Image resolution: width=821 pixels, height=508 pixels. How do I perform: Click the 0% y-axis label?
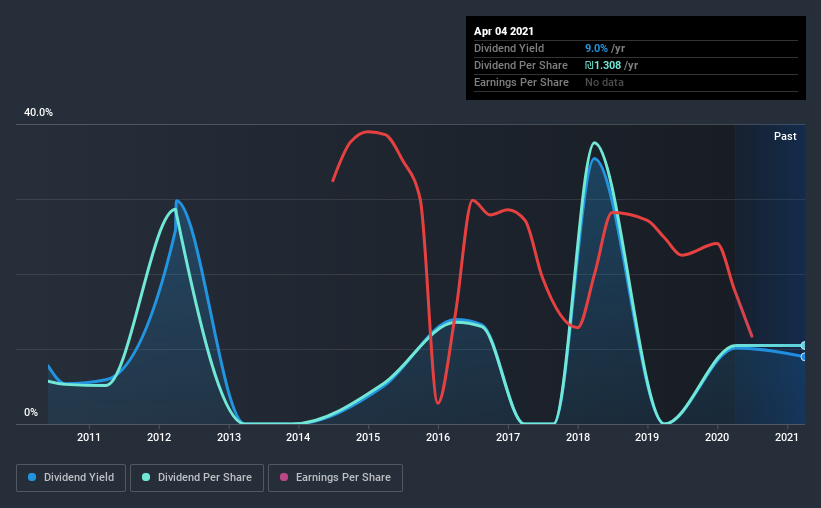click(x=31, y=413)
